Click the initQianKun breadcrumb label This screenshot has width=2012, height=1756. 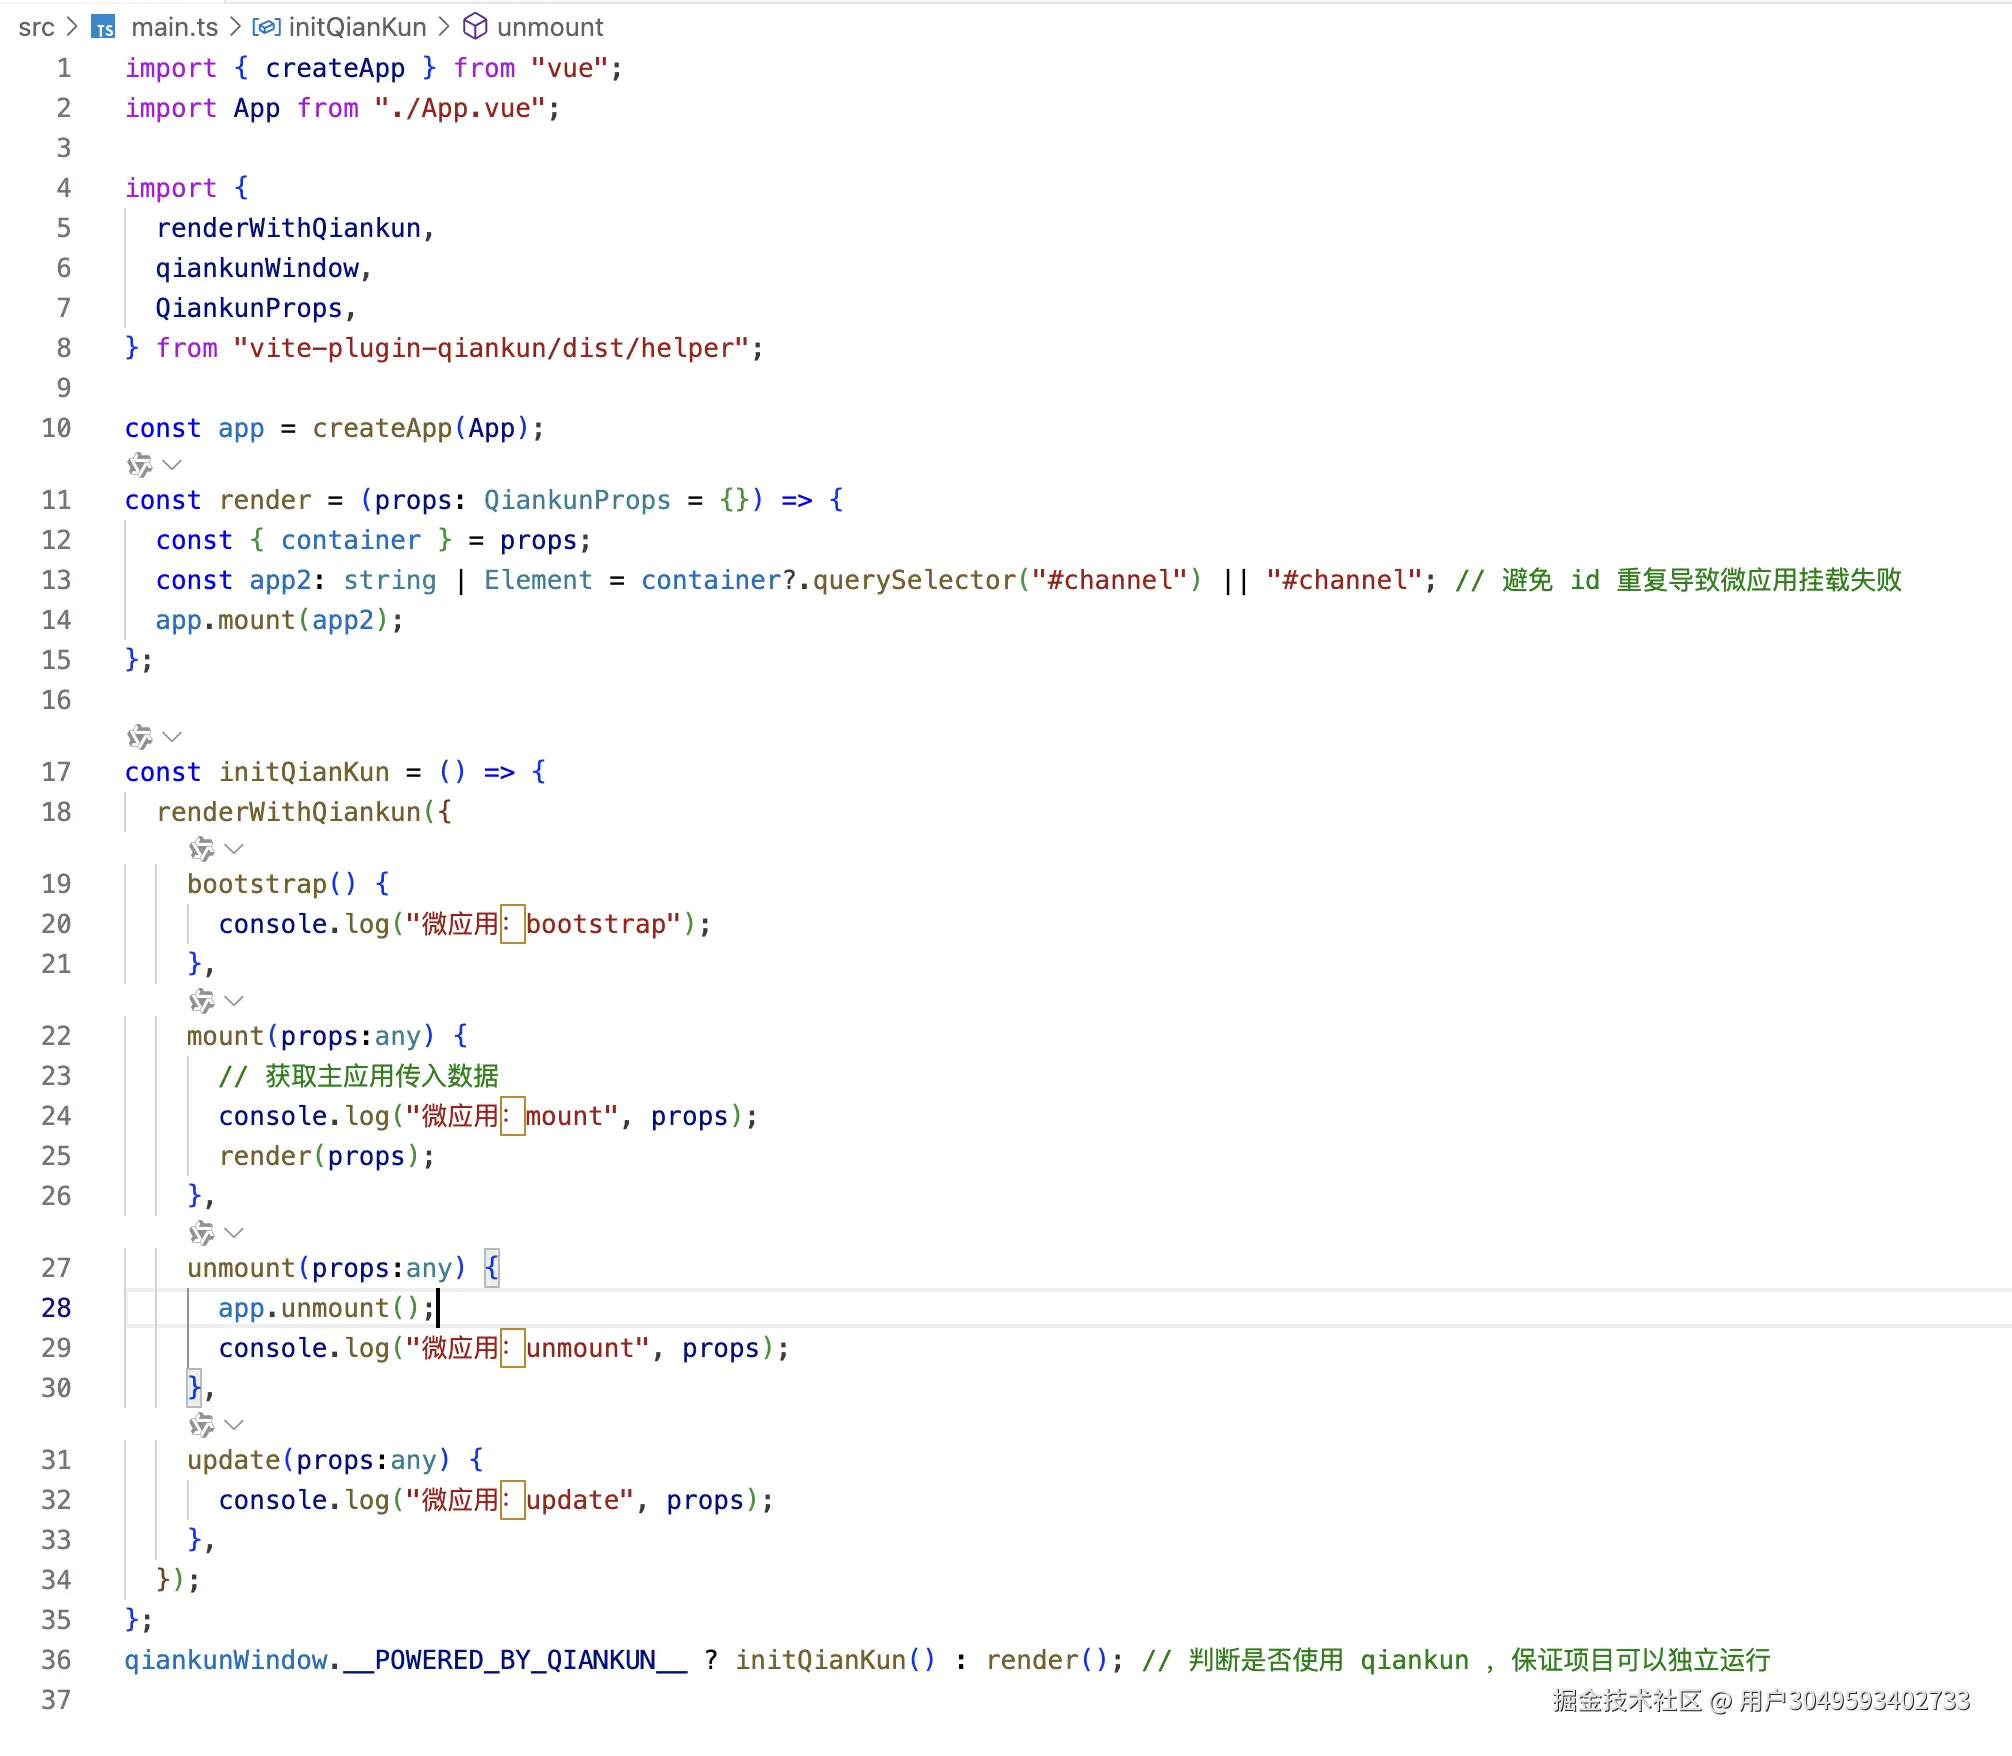pyautogui.click(x=357, y=27)
